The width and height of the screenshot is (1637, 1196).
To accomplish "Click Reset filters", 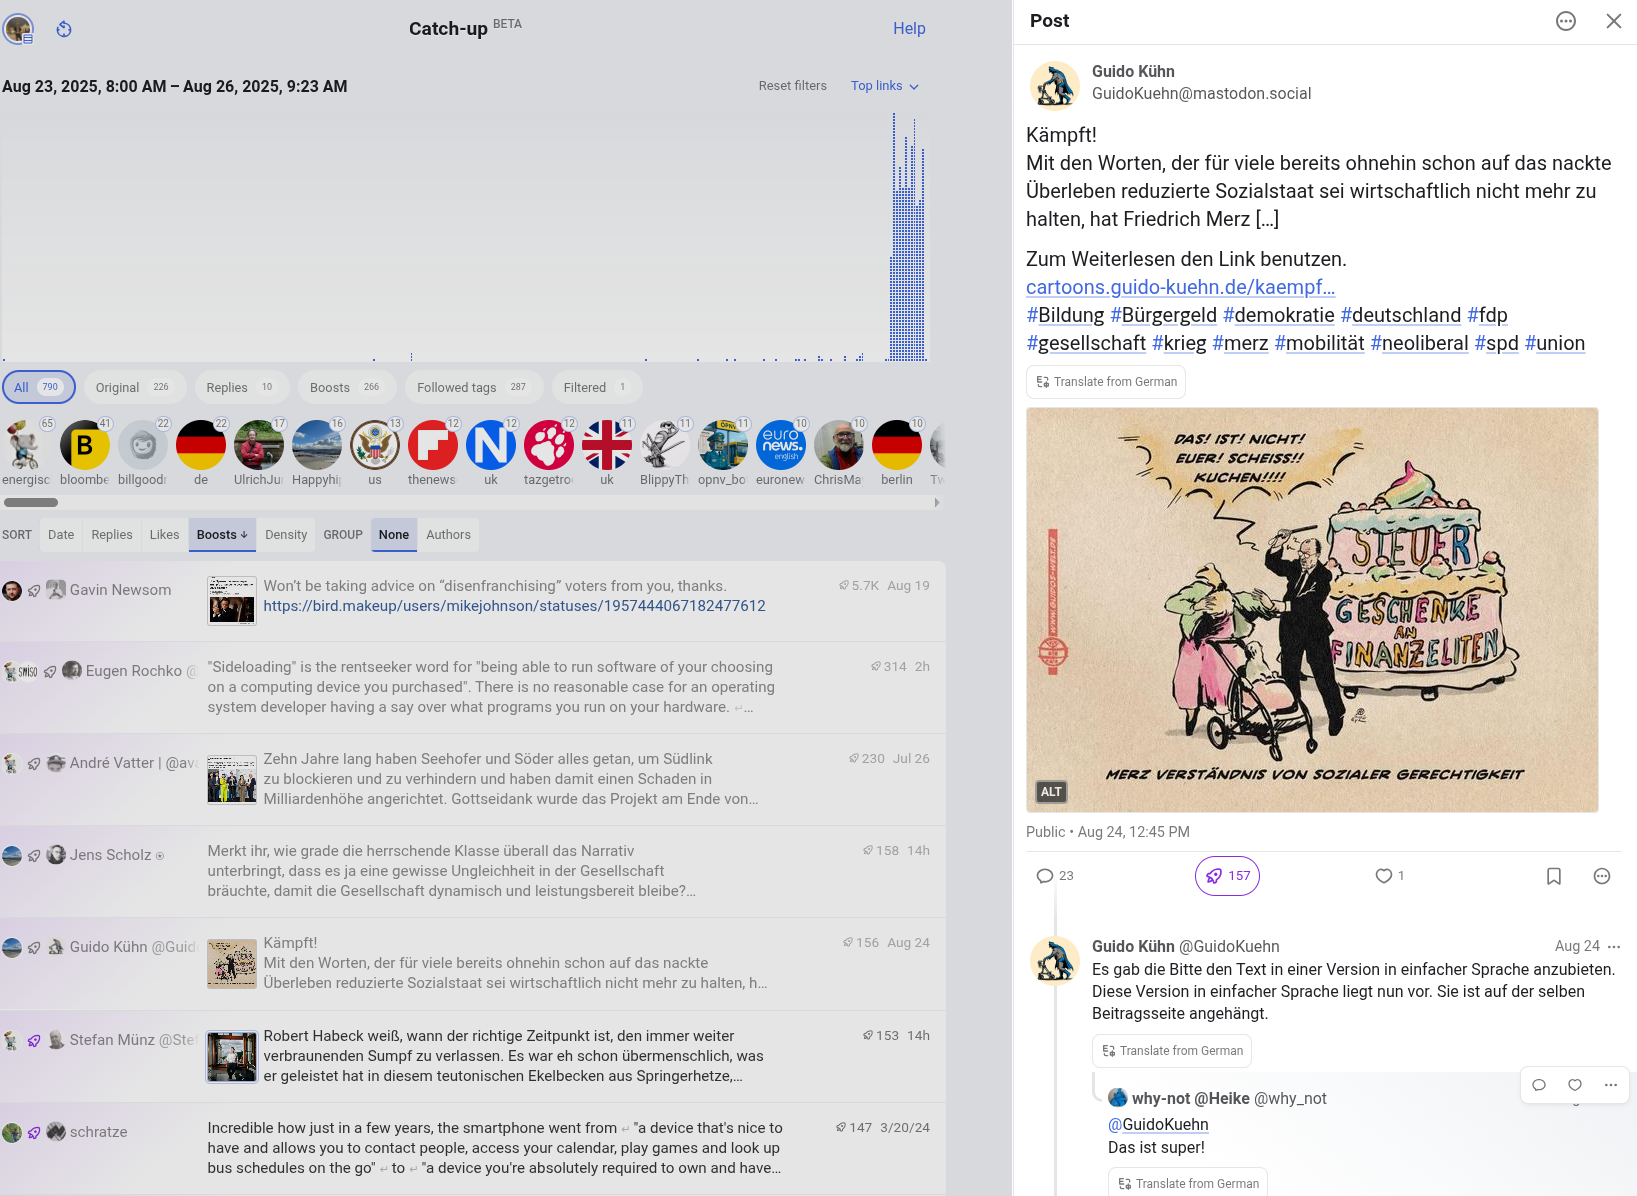I will click(x=793, y=86).
